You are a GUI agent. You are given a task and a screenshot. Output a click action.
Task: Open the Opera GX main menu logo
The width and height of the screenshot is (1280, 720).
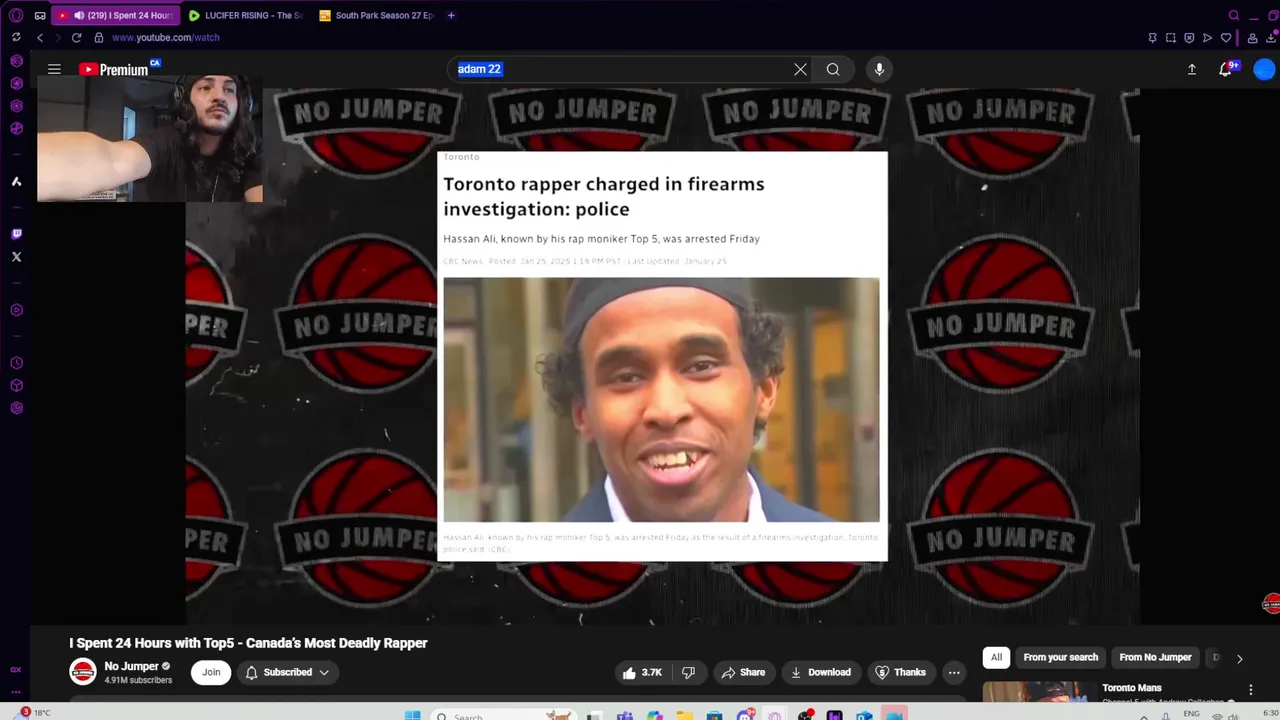coord(16,15)
